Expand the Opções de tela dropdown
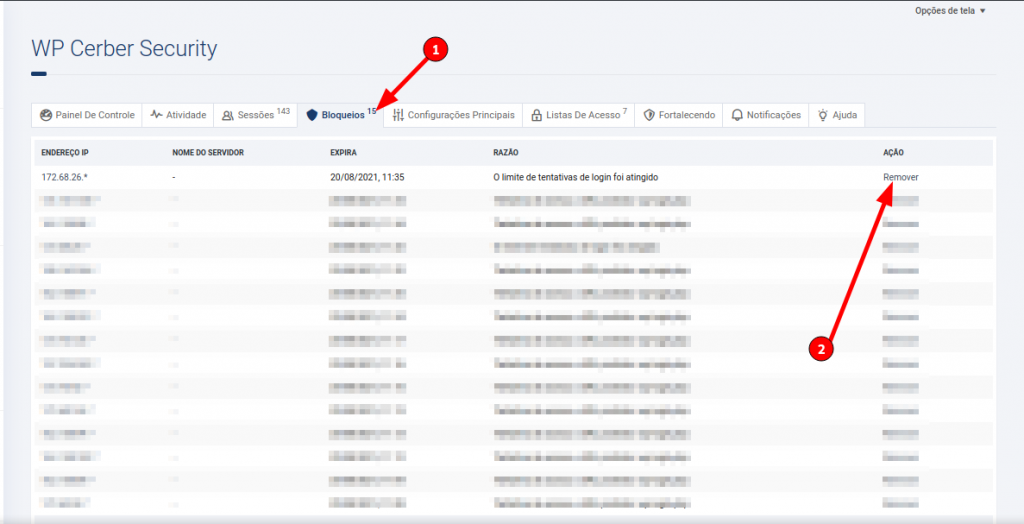 (950, 10)
